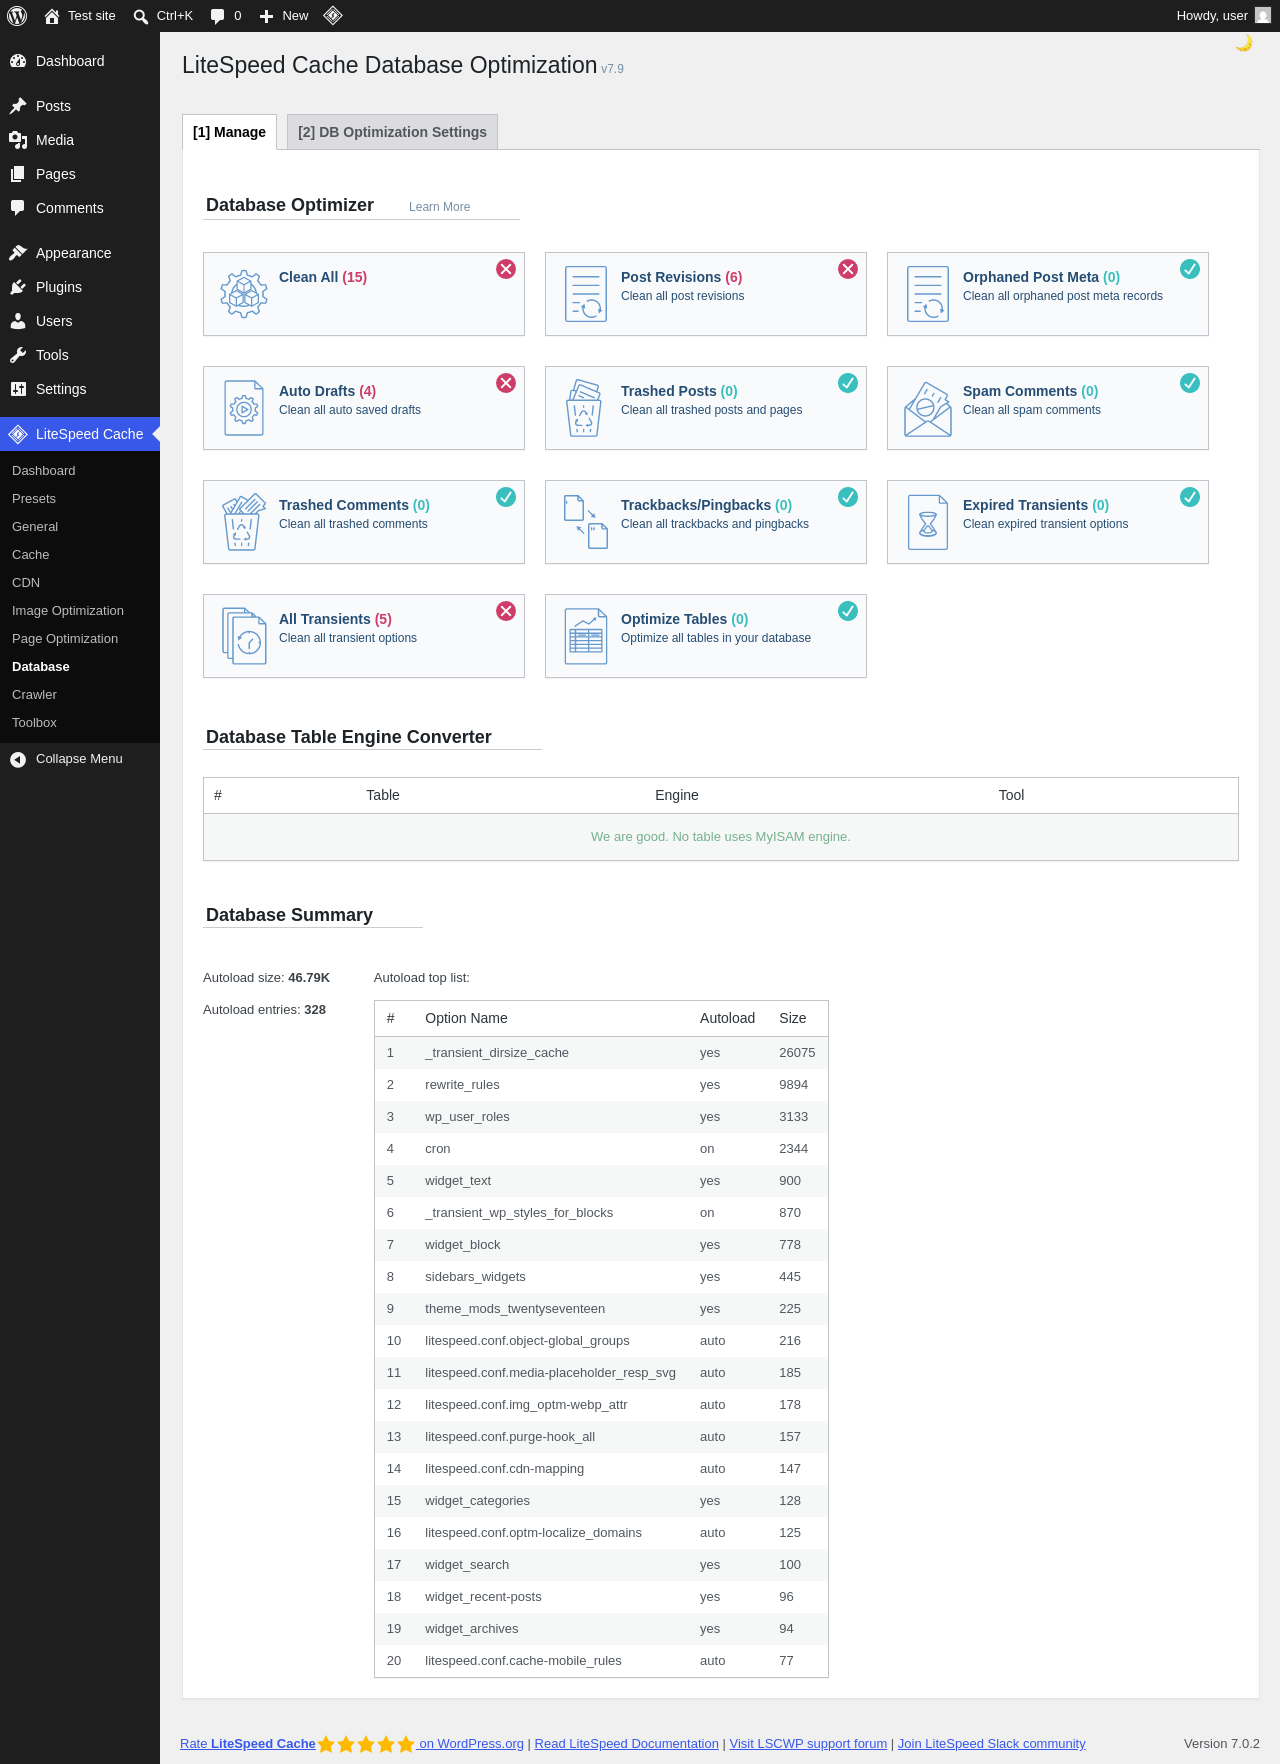
Task: Open the Pages menu
Action: tap(80, 174)
